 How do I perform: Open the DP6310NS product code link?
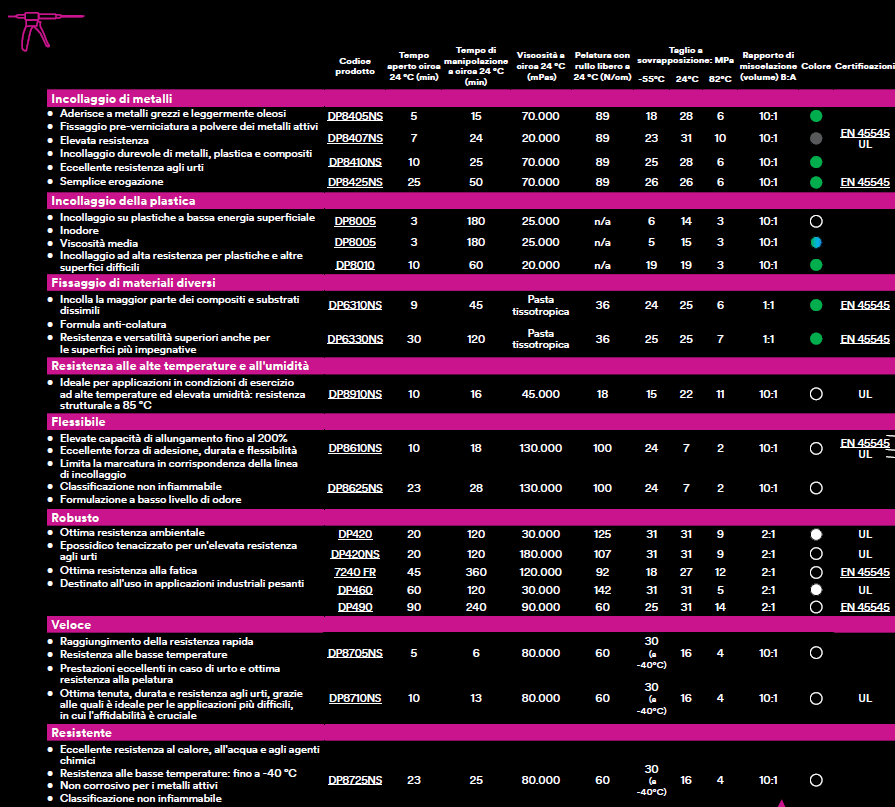click(x=355, y=305)
